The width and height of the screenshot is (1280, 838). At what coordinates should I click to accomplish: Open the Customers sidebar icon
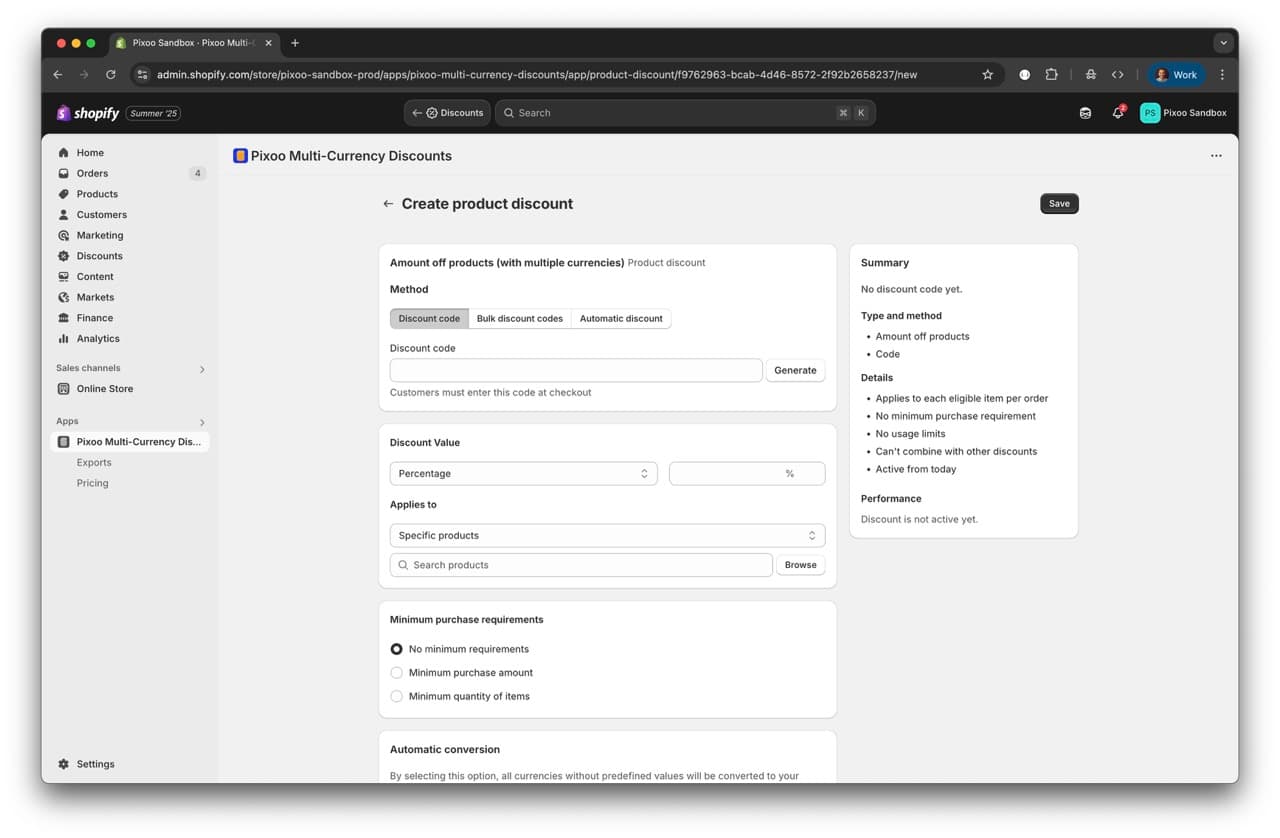click(x=64, y=215)
